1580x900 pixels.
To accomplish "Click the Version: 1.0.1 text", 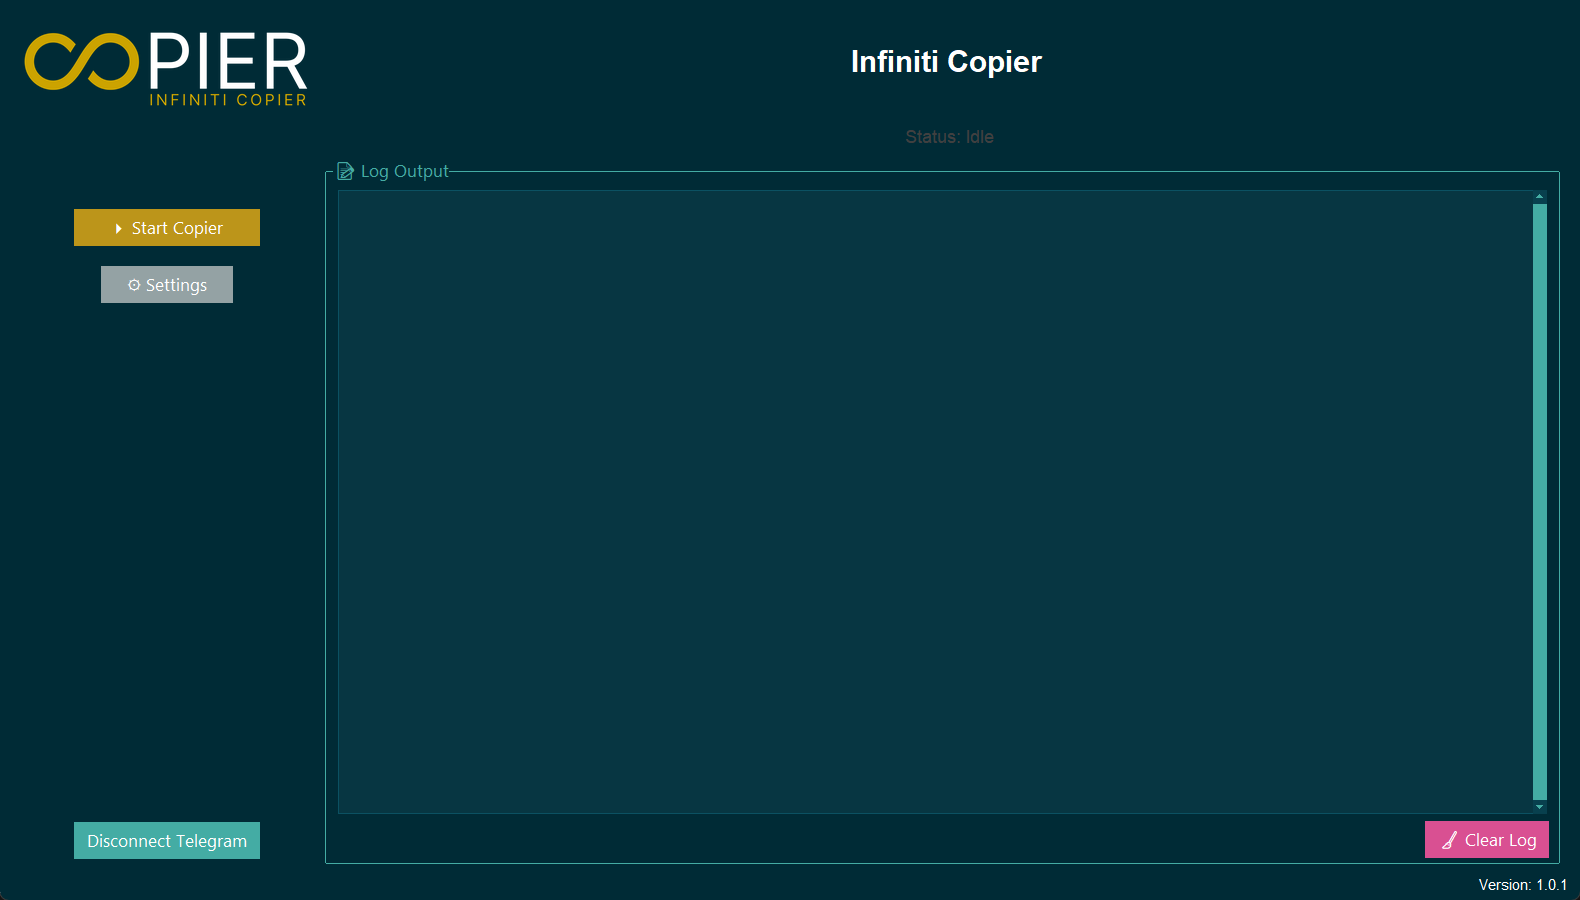I will (x=1523, y=885).
